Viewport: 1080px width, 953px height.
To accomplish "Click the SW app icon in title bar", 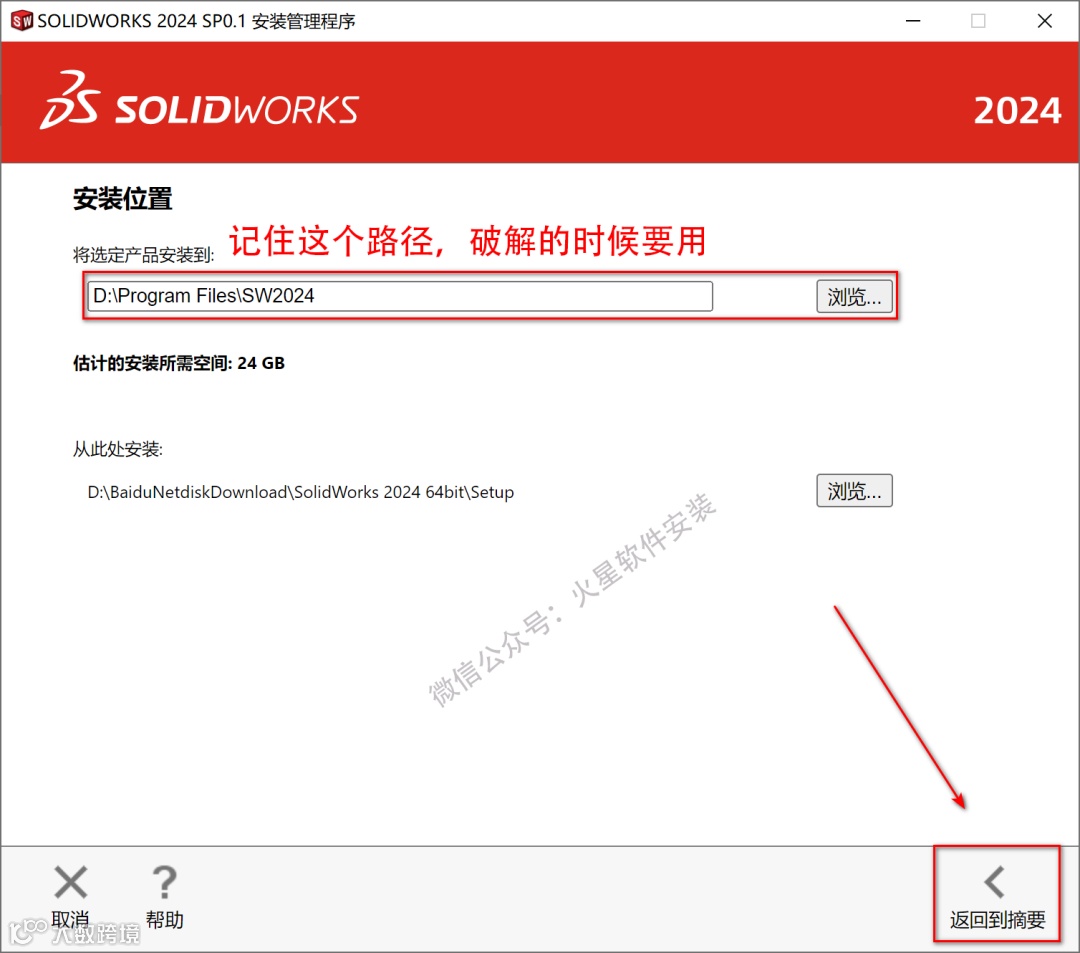I will coord(21,21).
